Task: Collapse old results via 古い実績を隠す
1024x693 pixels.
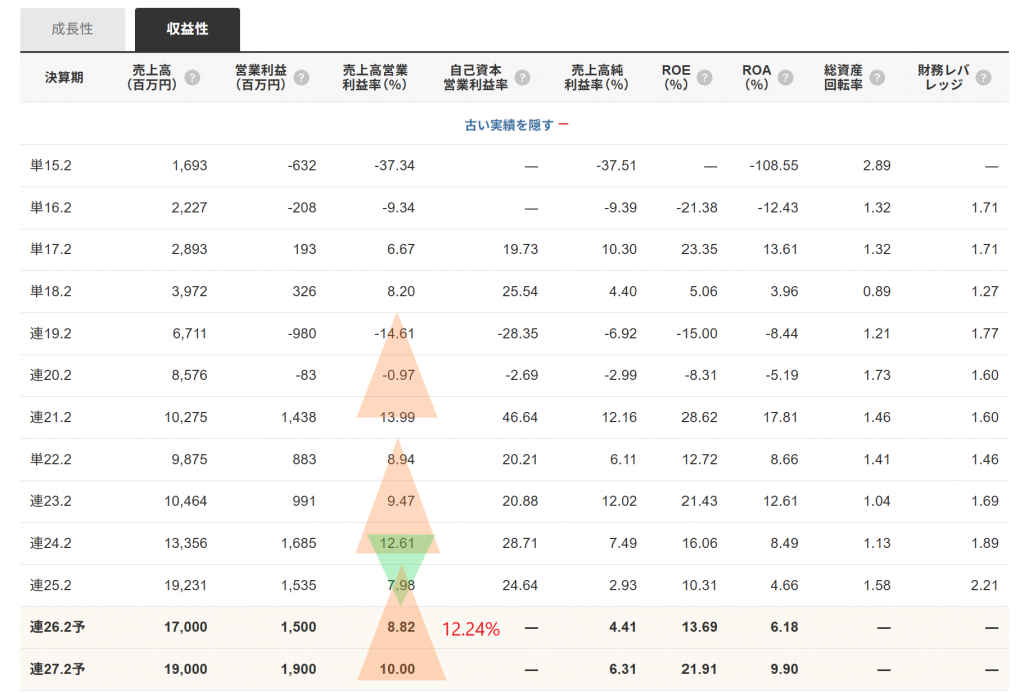Action: 516,125
